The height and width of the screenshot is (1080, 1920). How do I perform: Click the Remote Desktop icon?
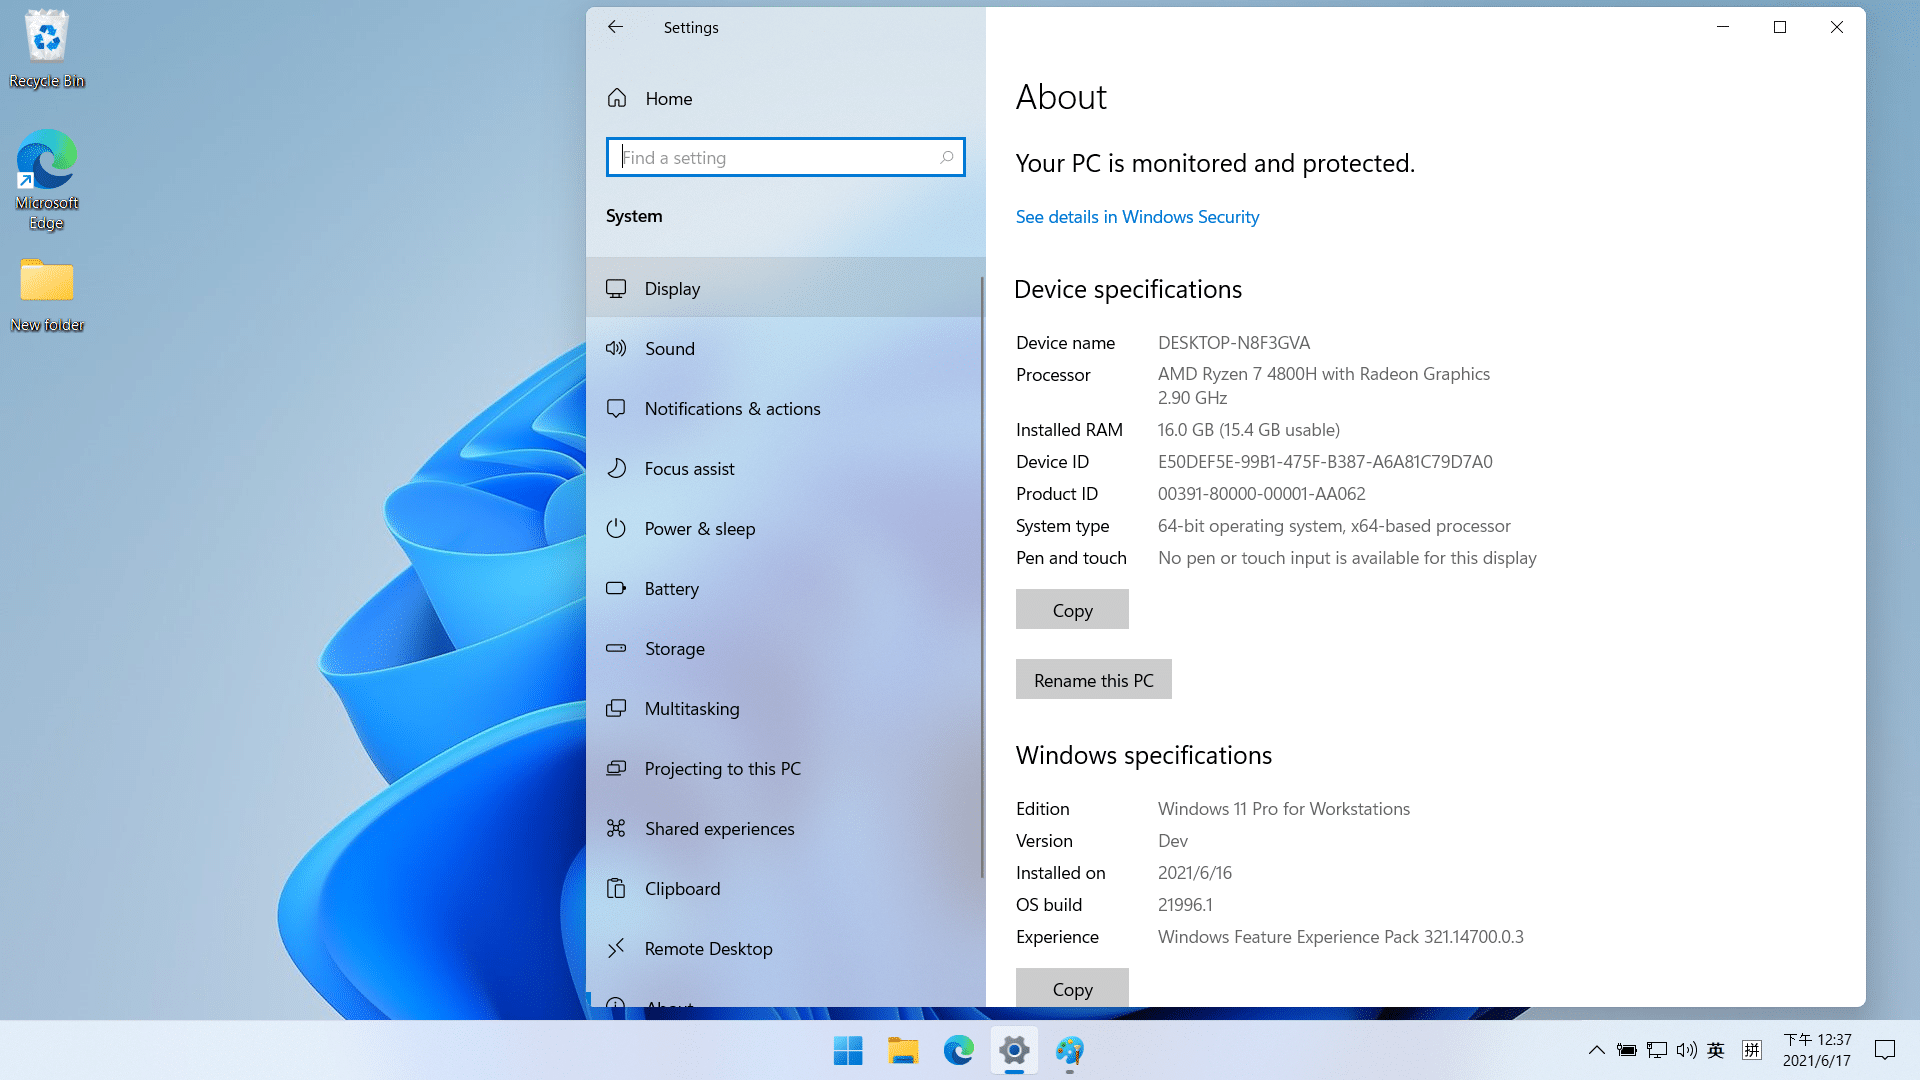pyautogui.click(x=616, y=947)
